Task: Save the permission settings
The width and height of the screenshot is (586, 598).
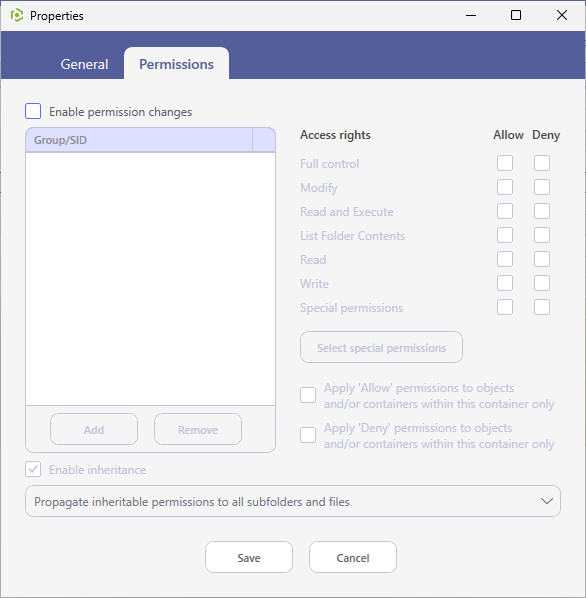Action: tap(249, 557)
